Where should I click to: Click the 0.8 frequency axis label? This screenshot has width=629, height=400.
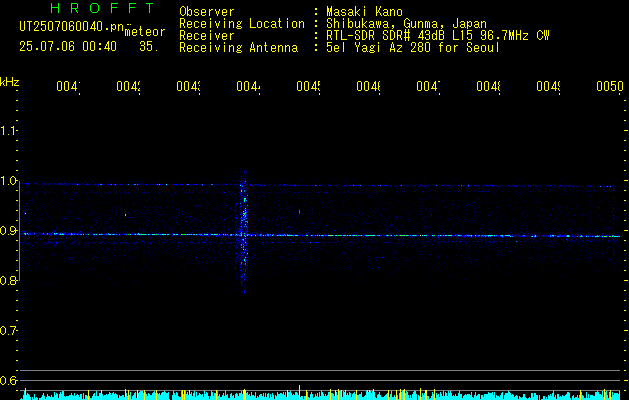[x=8, y=280]
